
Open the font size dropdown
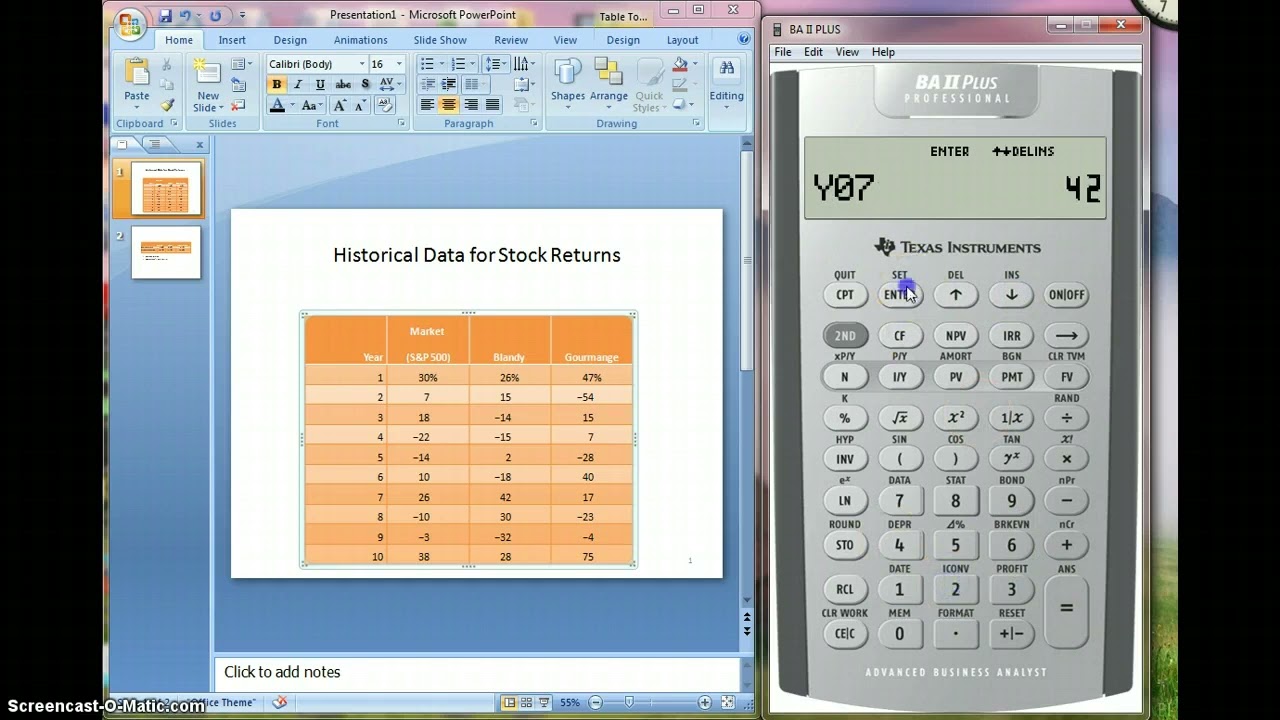[399, 64]
